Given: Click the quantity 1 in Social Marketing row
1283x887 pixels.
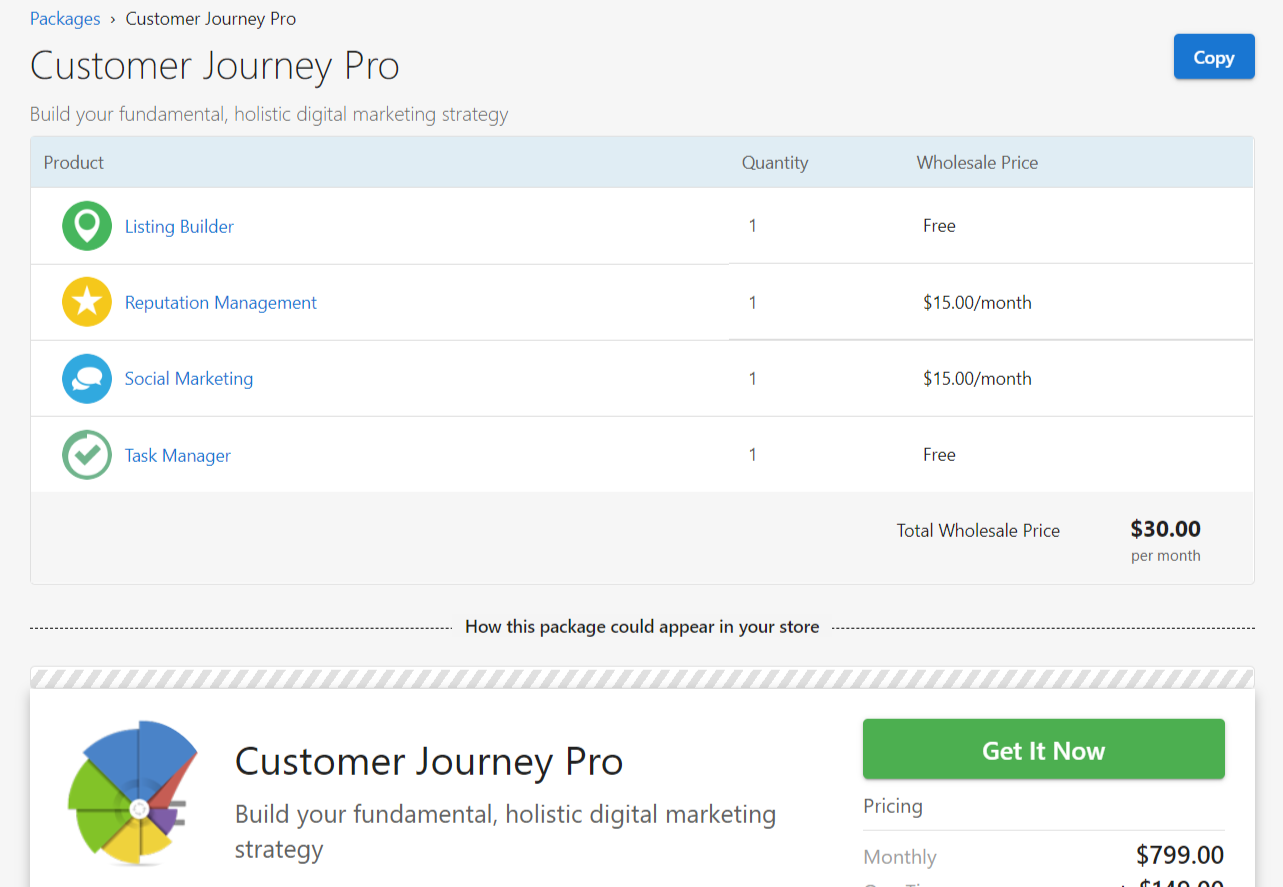Looking at the screenshot, I should tap(753, 378).
